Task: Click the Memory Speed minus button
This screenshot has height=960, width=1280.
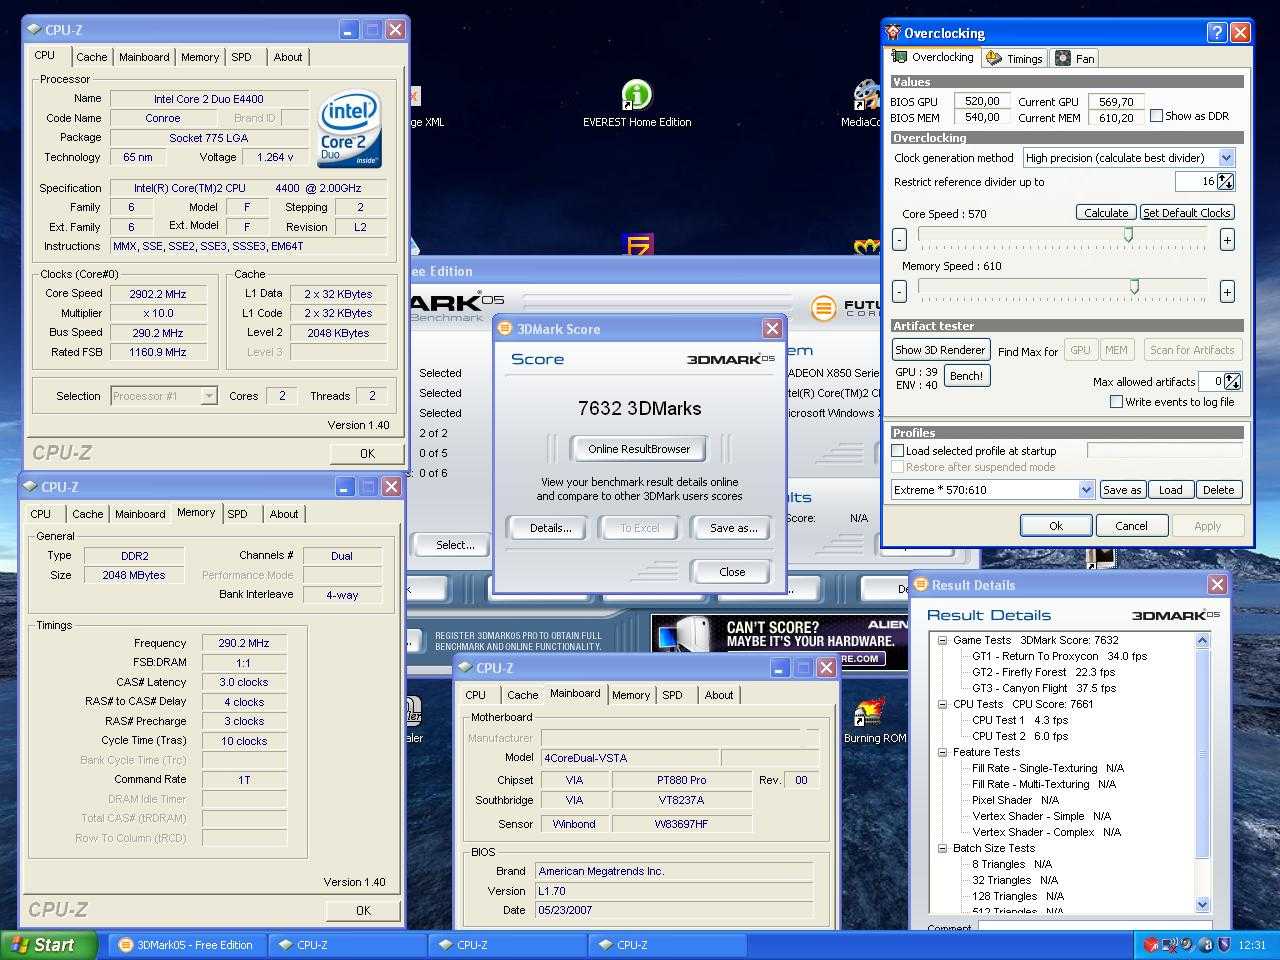Action: (x=899, y=292)
